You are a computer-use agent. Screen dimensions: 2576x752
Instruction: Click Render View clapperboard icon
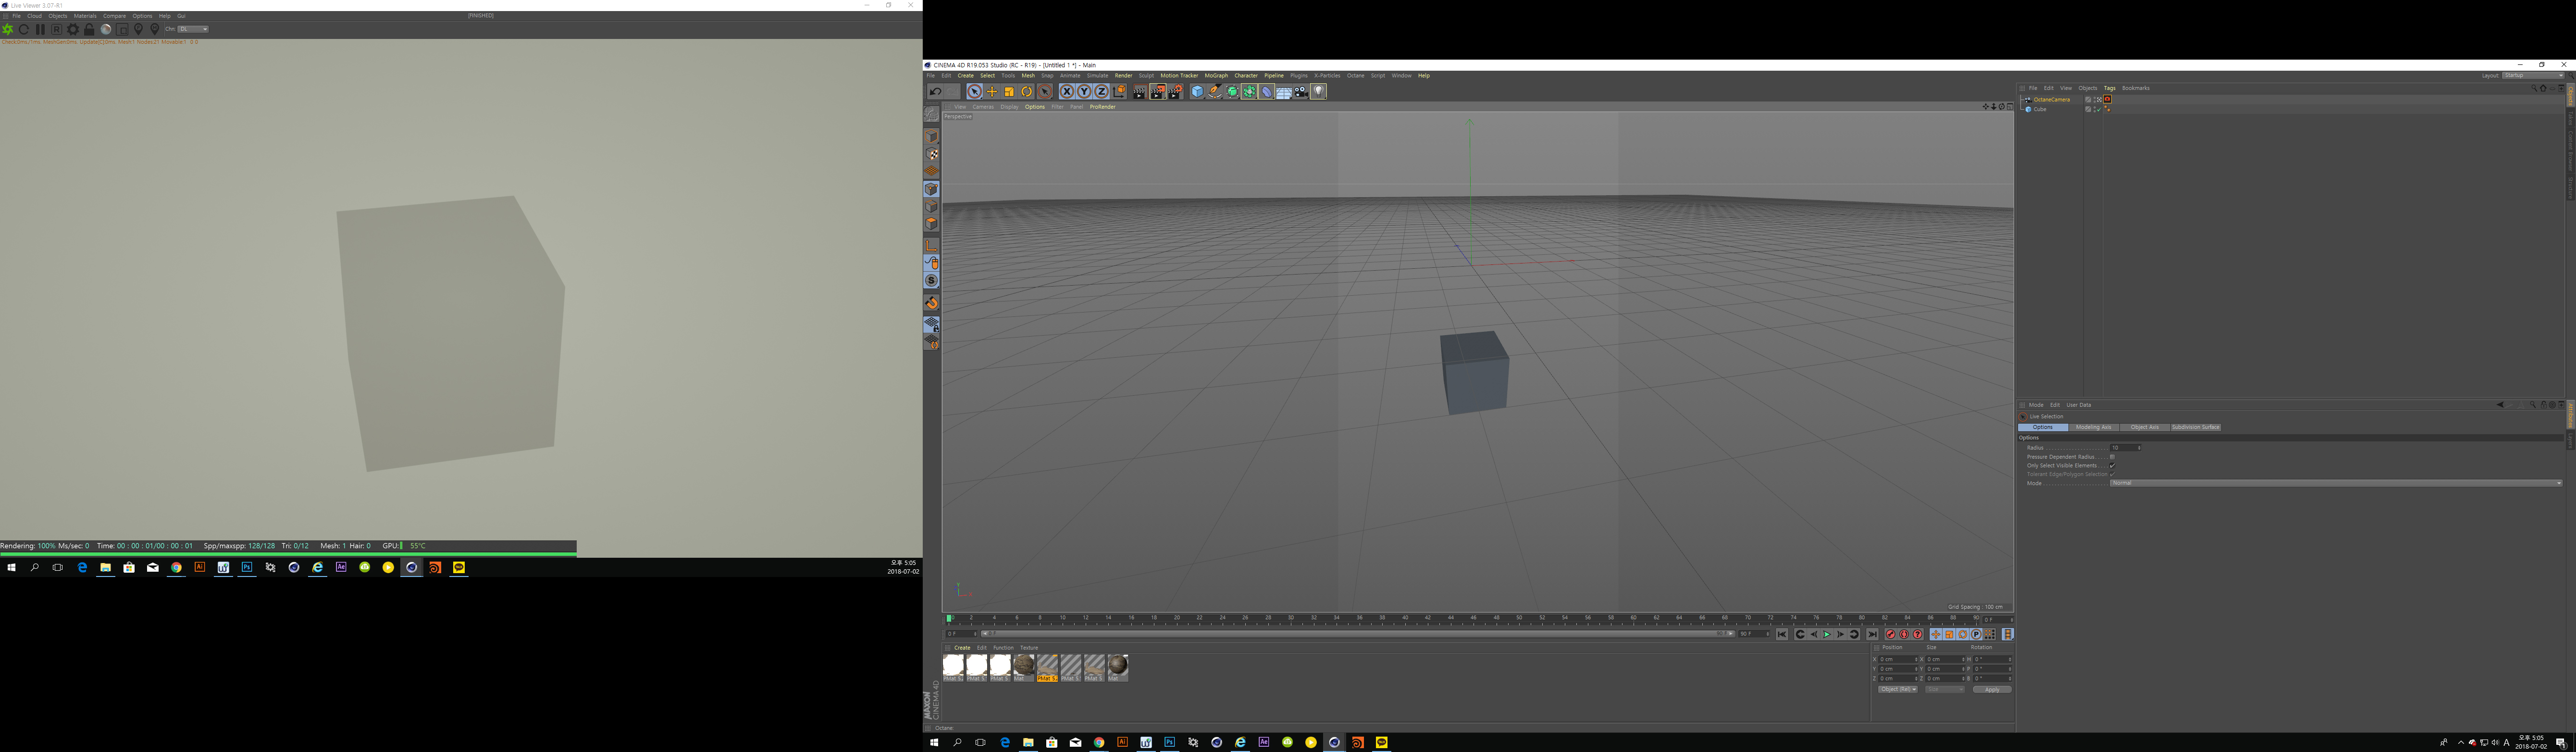pyautogui.click(x=1140, y=92)
